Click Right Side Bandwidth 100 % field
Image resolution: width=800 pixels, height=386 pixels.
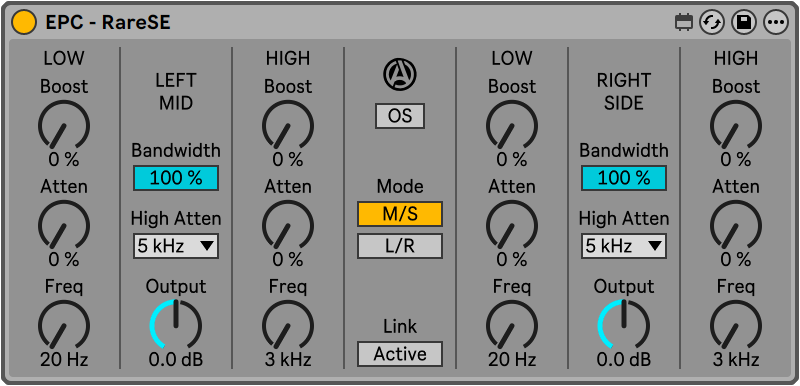click(x=623, y=178)
